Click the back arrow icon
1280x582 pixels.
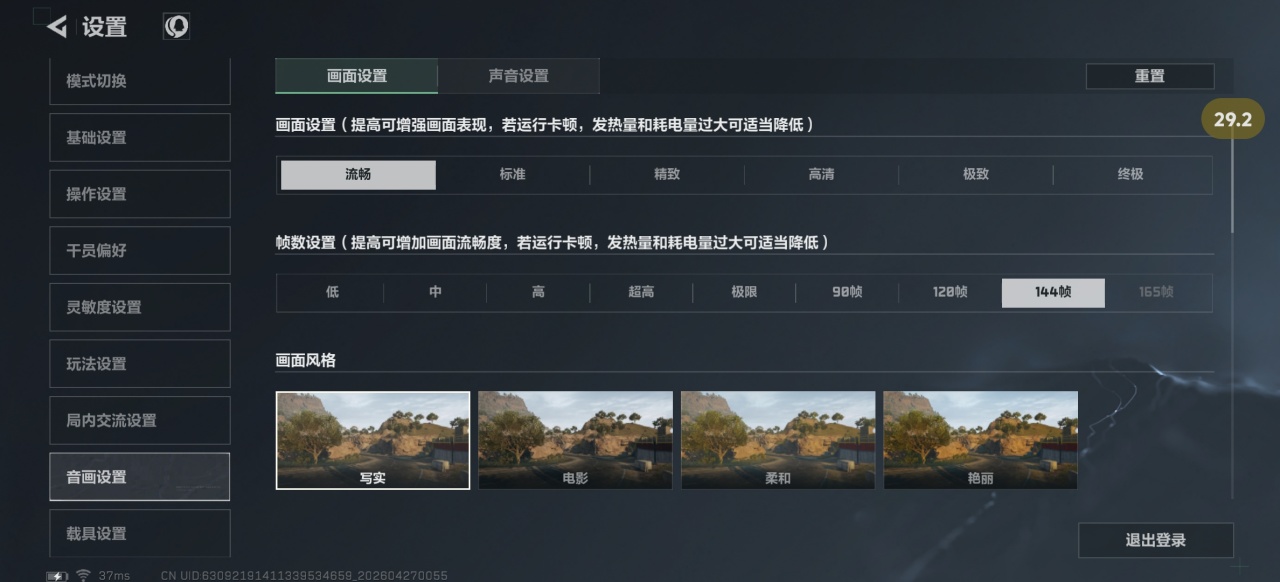click(x=57, y=27)
